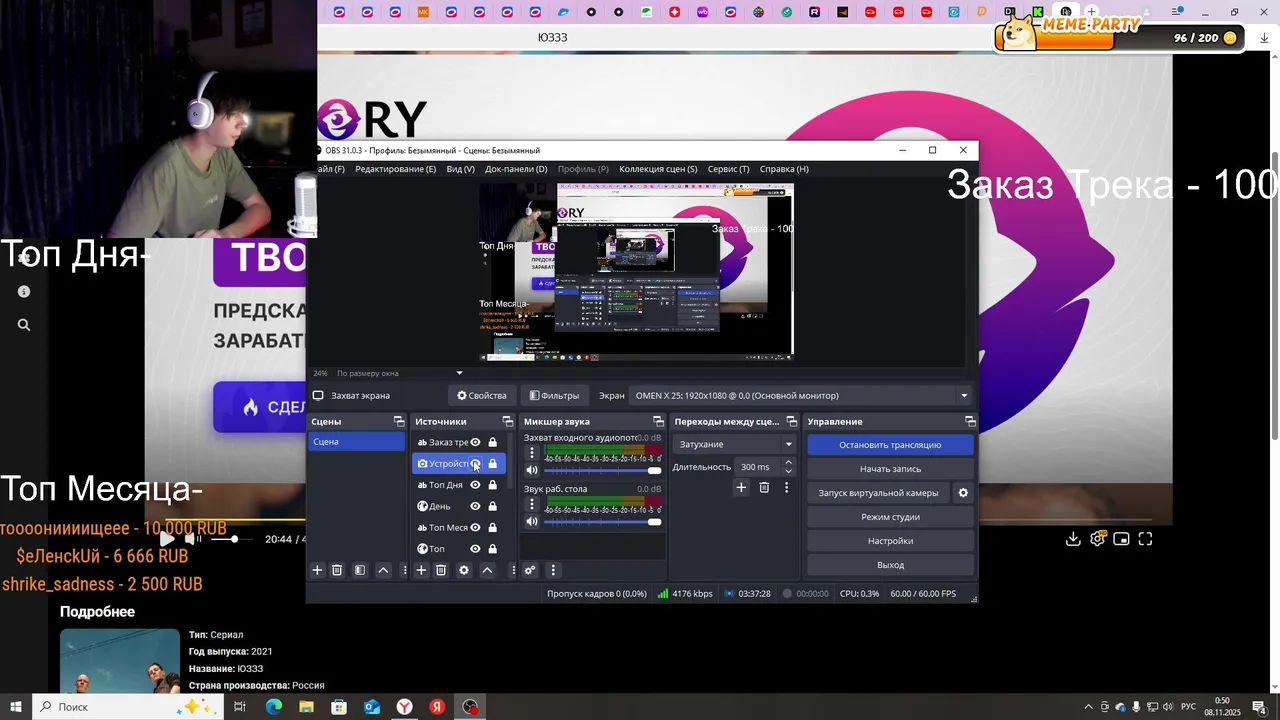Open File Explorer from the taskbar
The width and height of the screenshot is (1280, 720).
tap(306, 707)
